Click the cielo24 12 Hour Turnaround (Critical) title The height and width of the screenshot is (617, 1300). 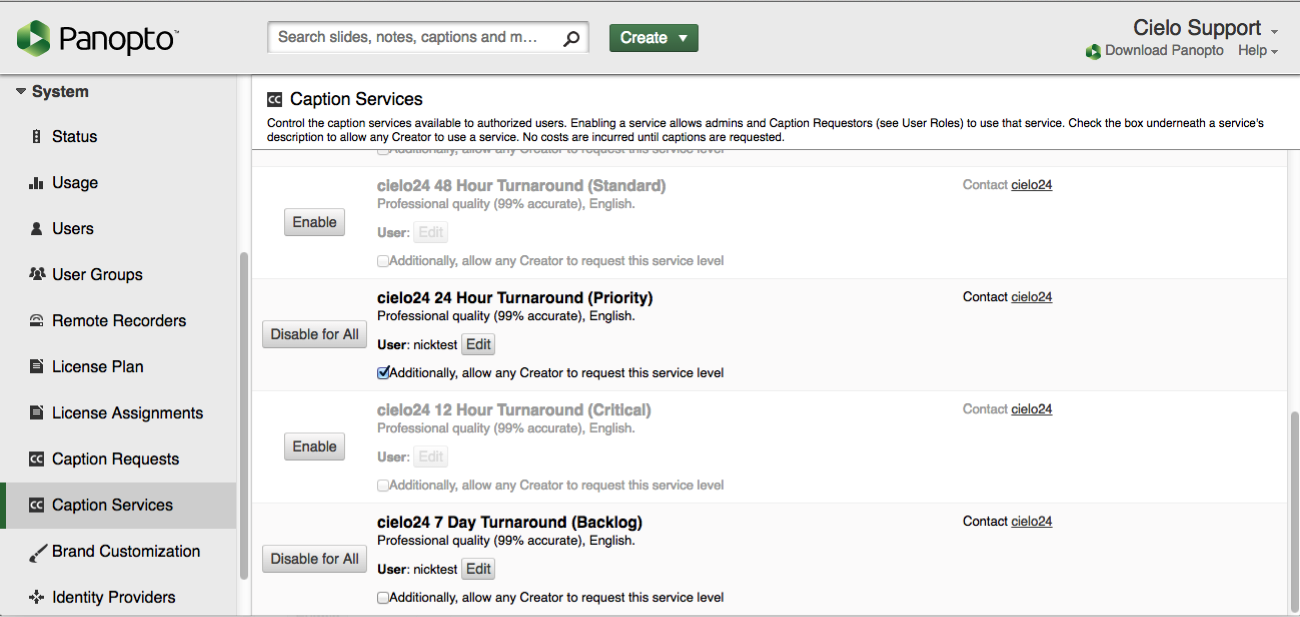pyautogui.click(x=514, y=410)
